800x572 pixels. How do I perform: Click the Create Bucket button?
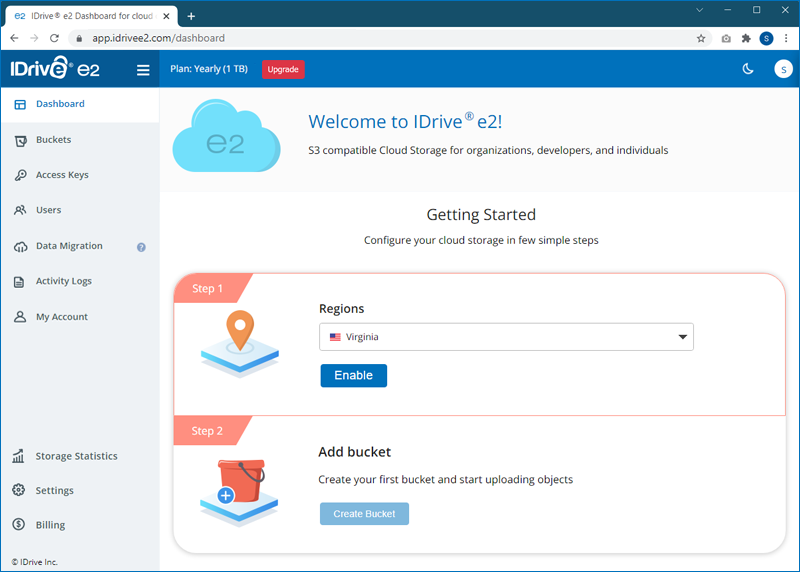coord(364,514)
